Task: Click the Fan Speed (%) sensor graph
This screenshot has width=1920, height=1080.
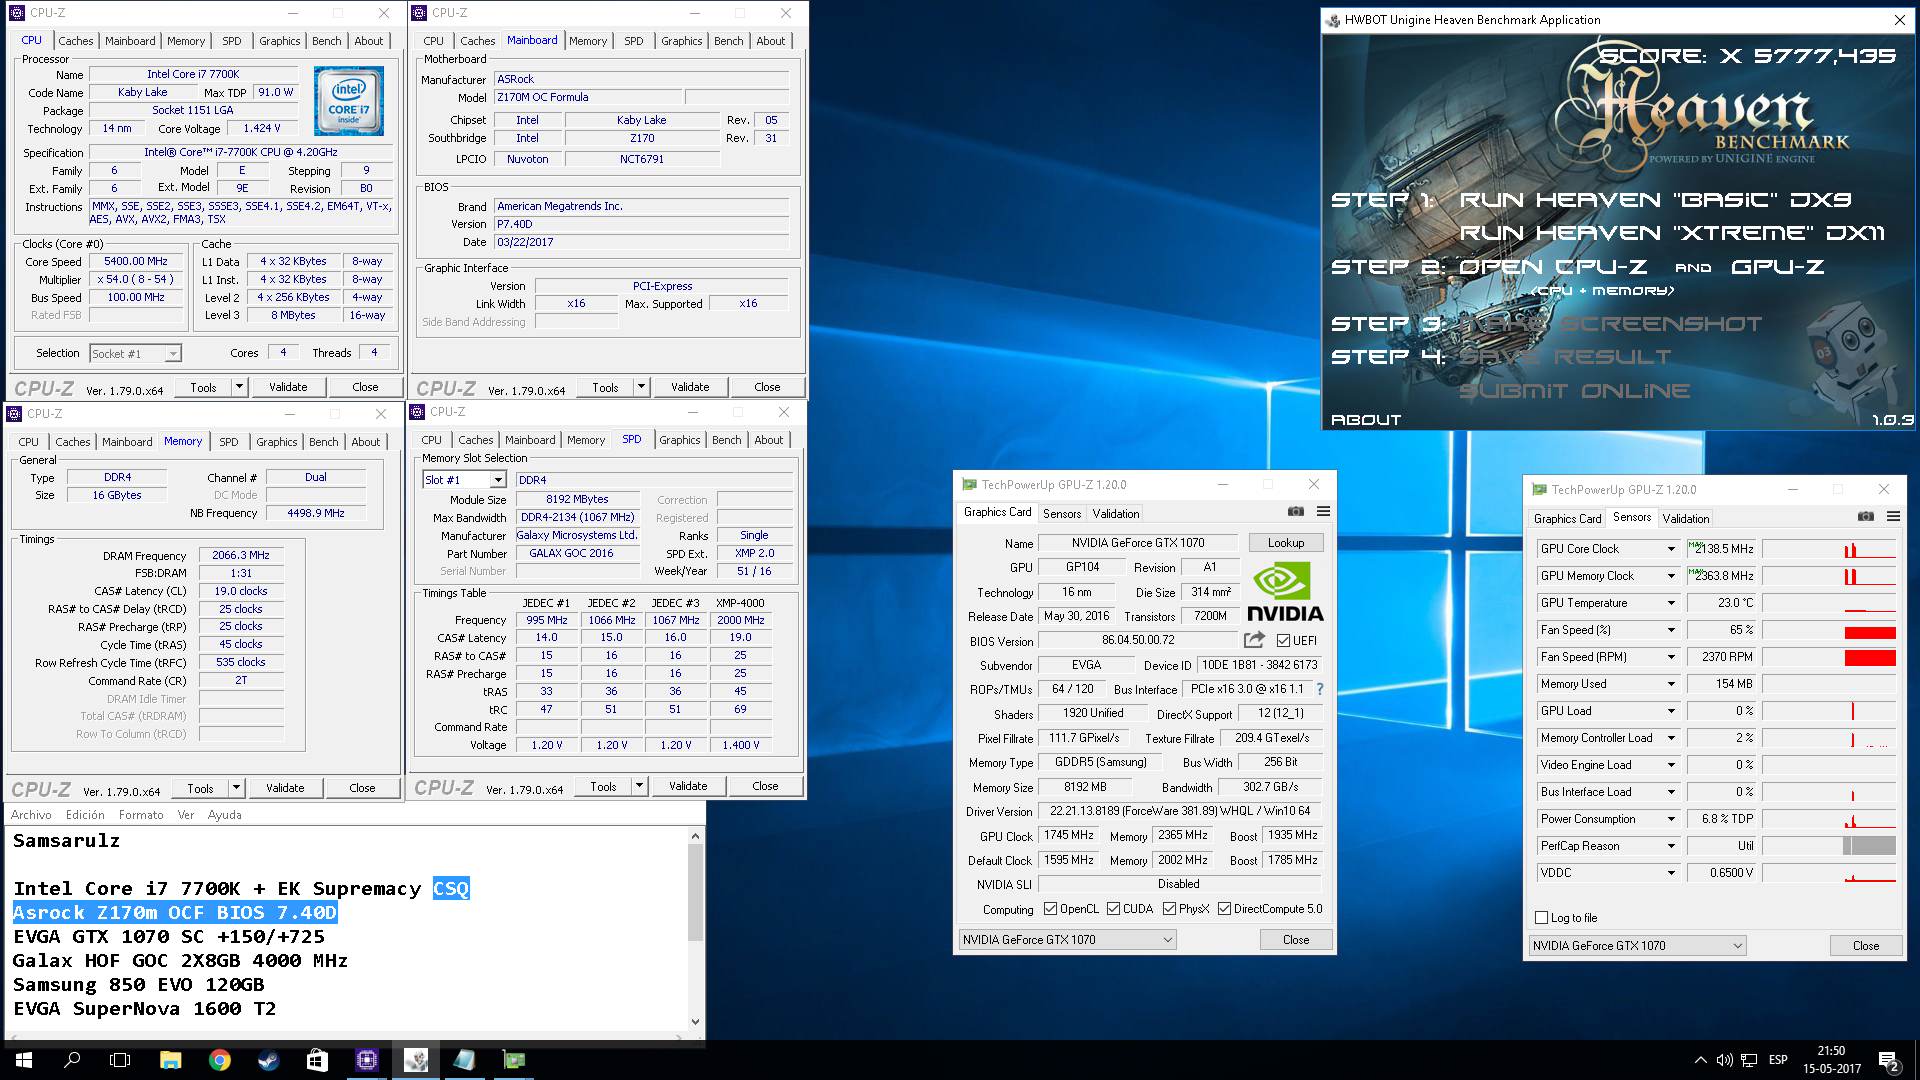Action: point(1829,630)
